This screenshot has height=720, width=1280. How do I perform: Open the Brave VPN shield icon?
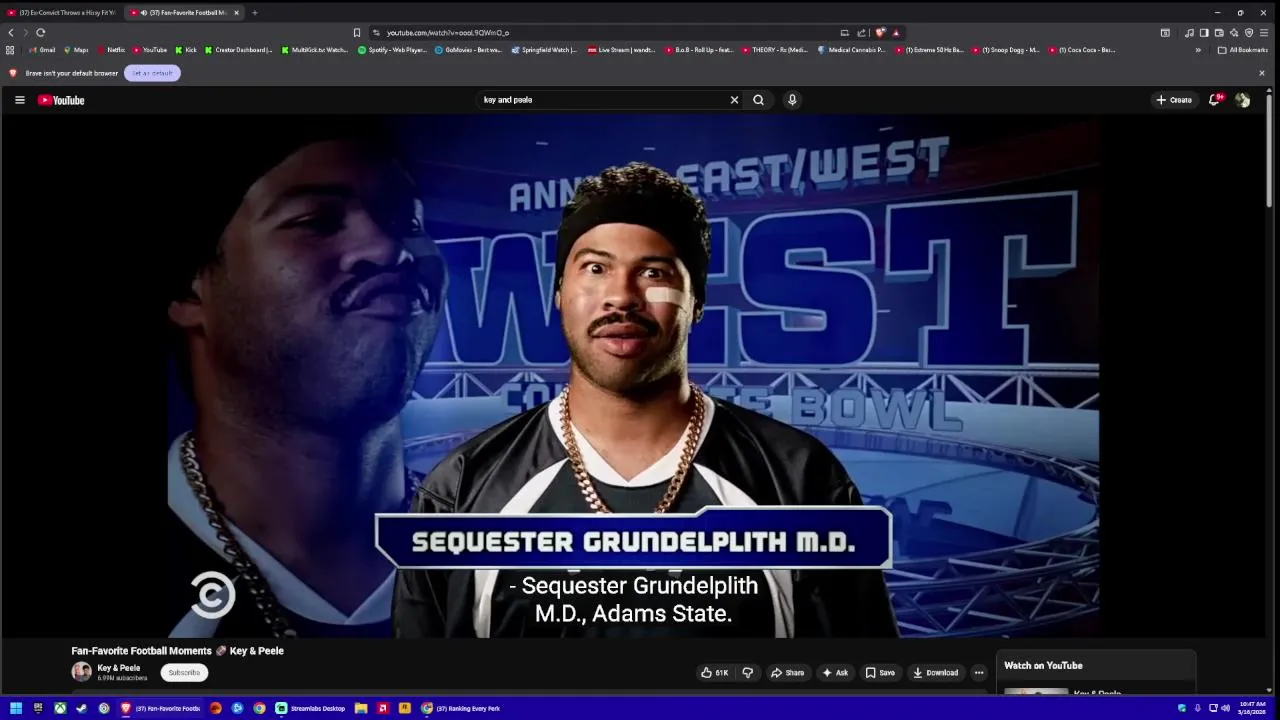click(1249, 33)
